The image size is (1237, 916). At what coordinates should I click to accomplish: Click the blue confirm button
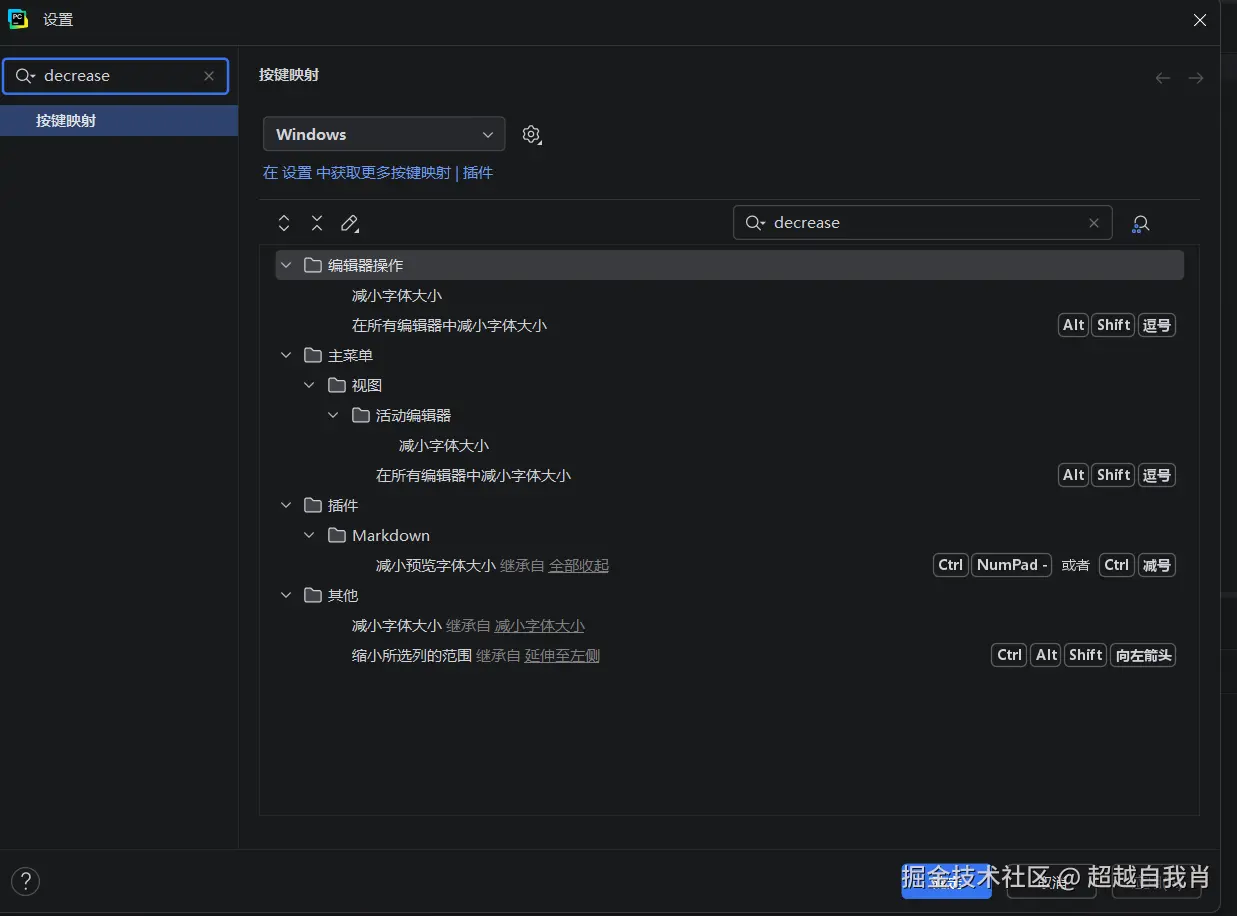(x=946, y=881)
